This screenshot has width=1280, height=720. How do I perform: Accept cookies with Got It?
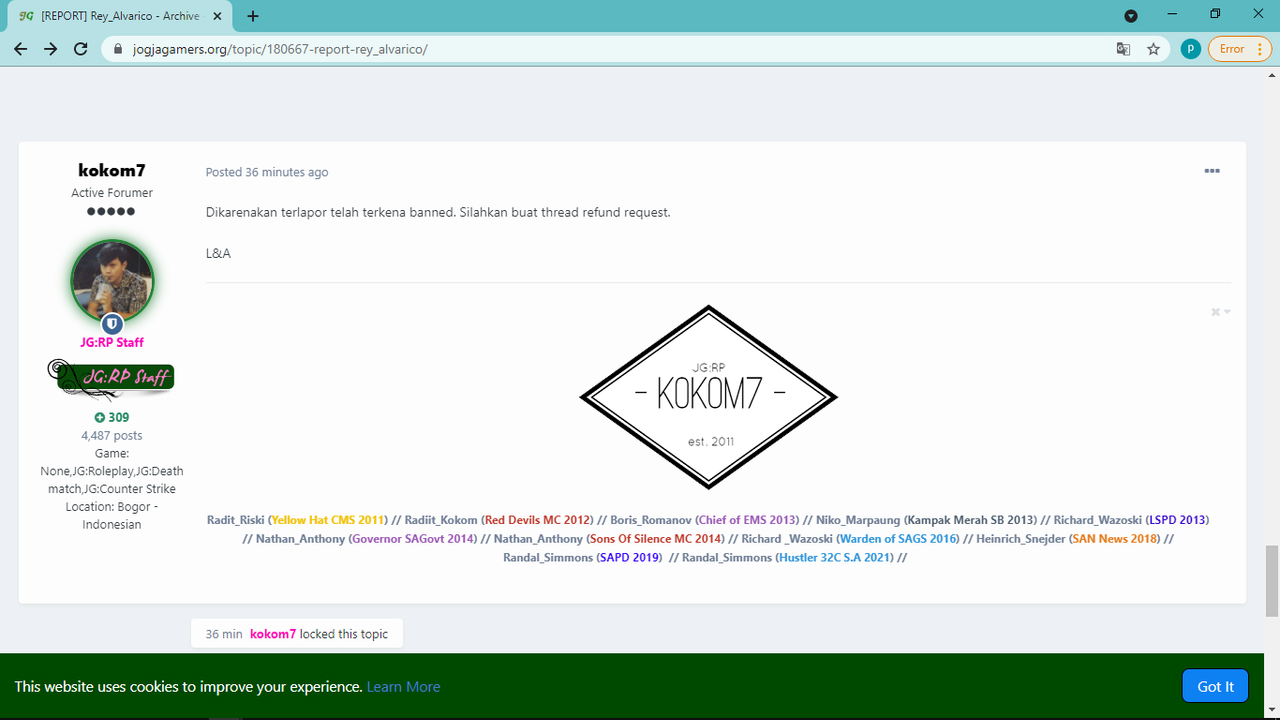tap(1215, 686)
